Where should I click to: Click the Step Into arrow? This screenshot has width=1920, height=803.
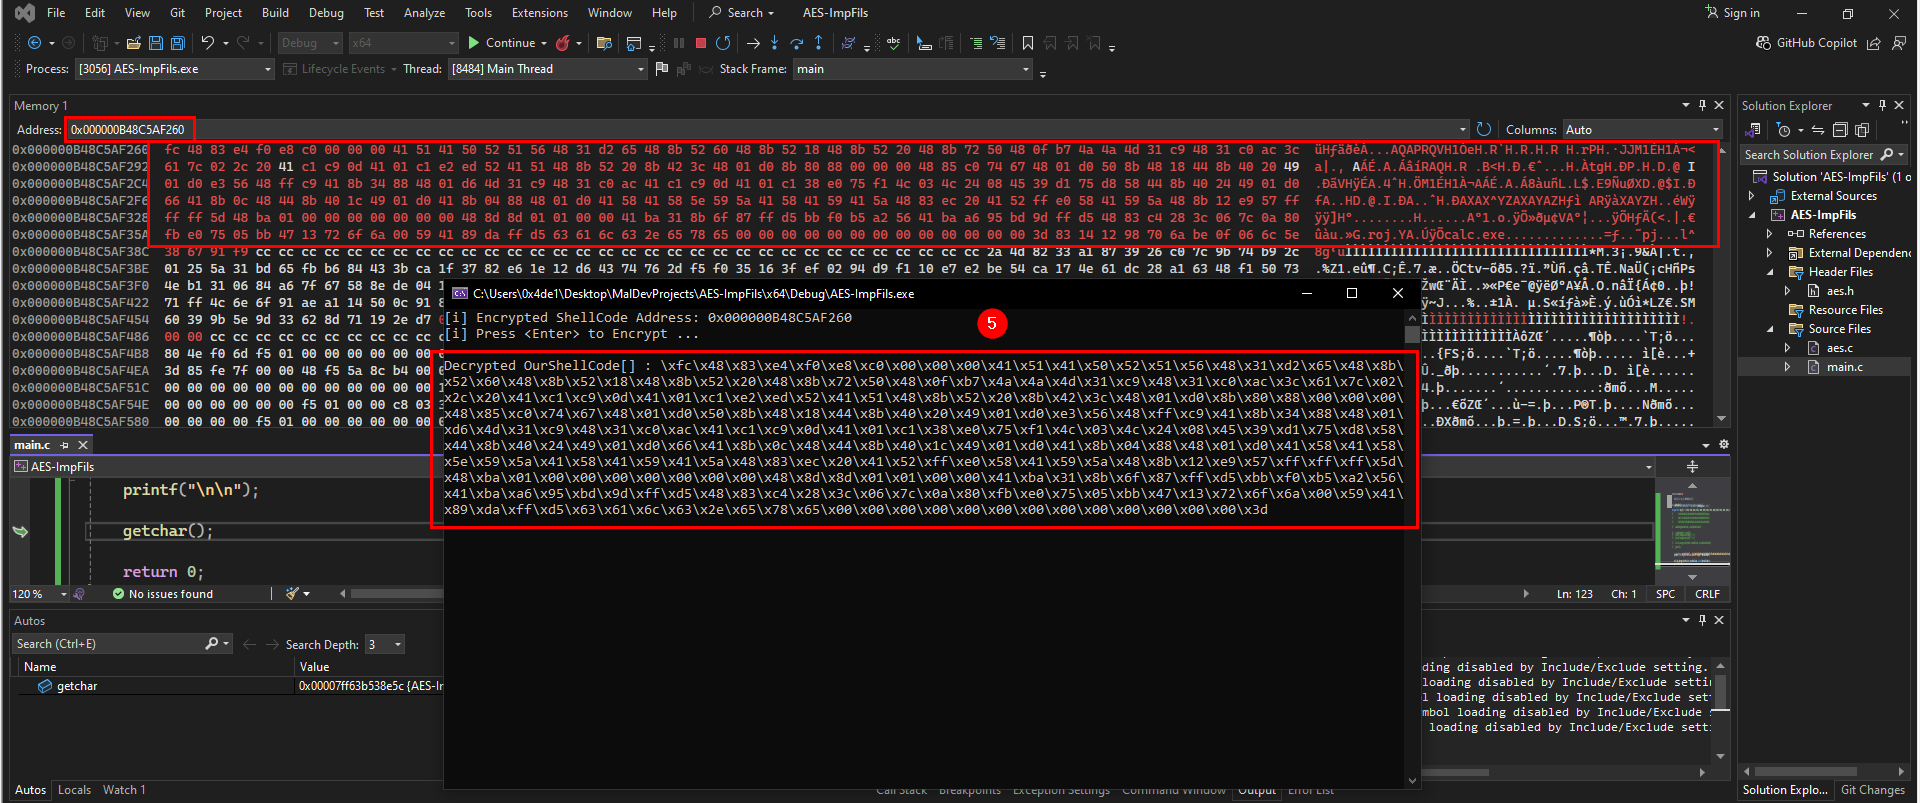[x=774, y=43]
